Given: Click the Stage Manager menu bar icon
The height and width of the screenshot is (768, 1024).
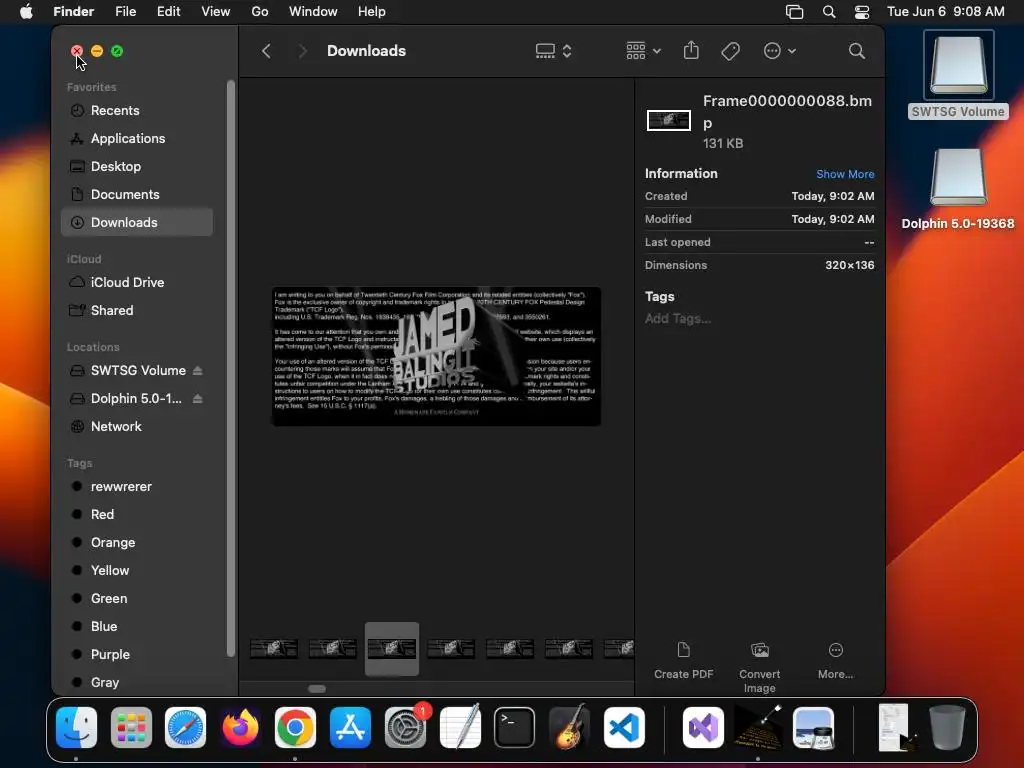Looking at the screenshot, I should (x=794, y=12).
